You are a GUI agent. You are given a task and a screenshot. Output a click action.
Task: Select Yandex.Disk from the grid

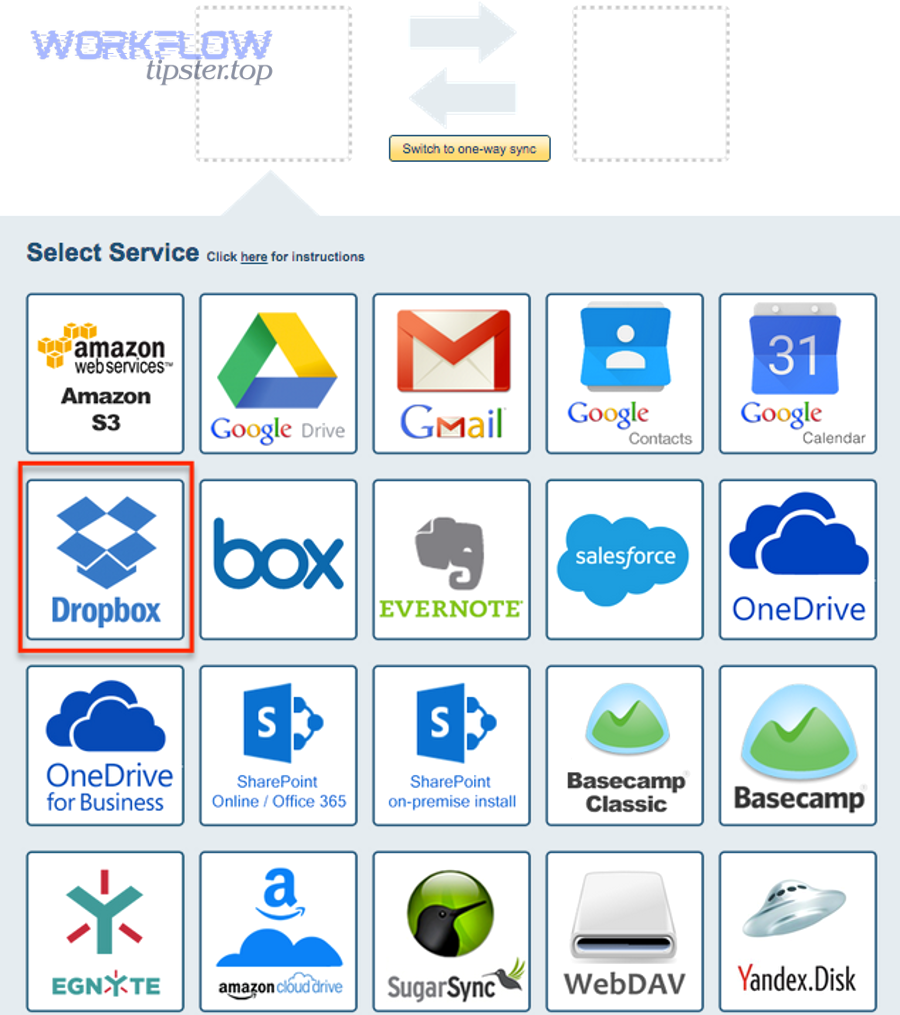(797, 930)
